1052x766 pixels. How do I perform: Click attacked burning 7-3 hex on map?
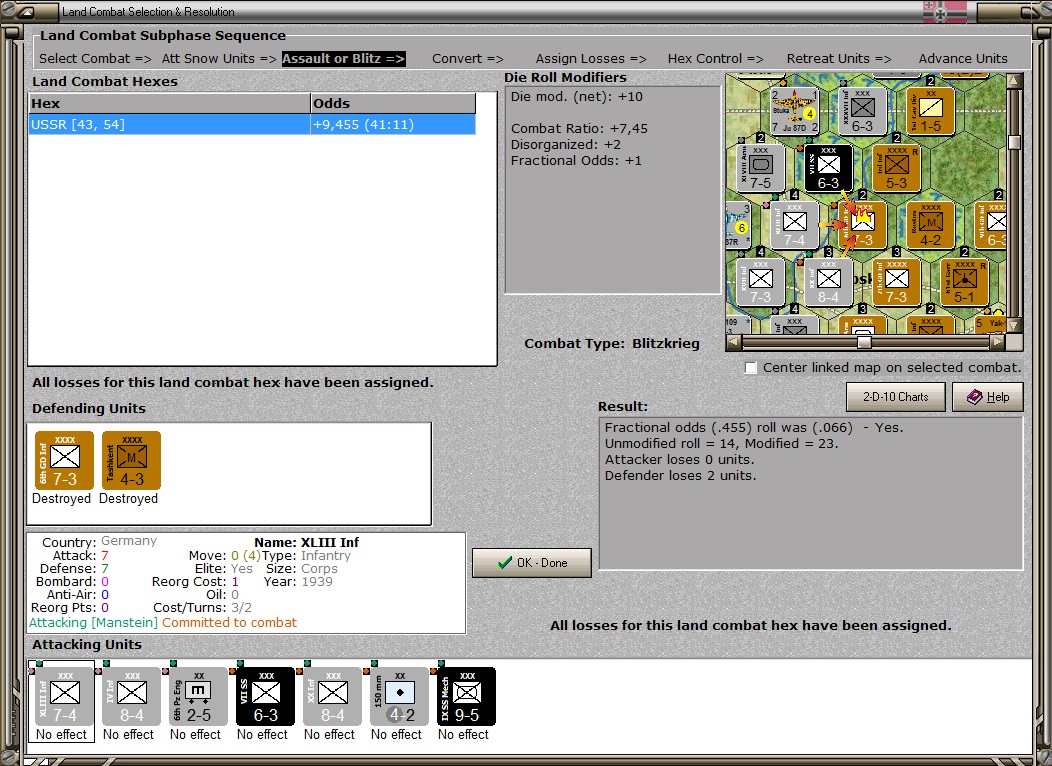coord(862,225)
